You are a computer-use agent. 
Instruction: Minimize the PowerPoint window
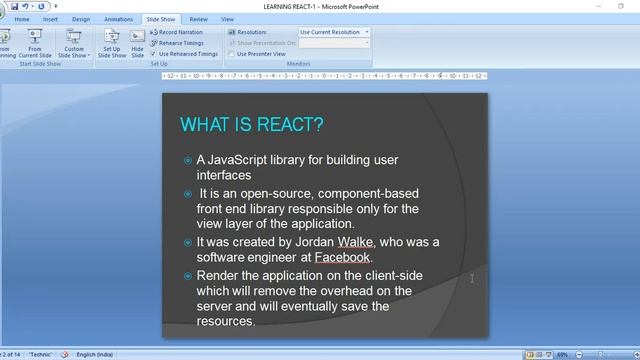tap(598, 6)
